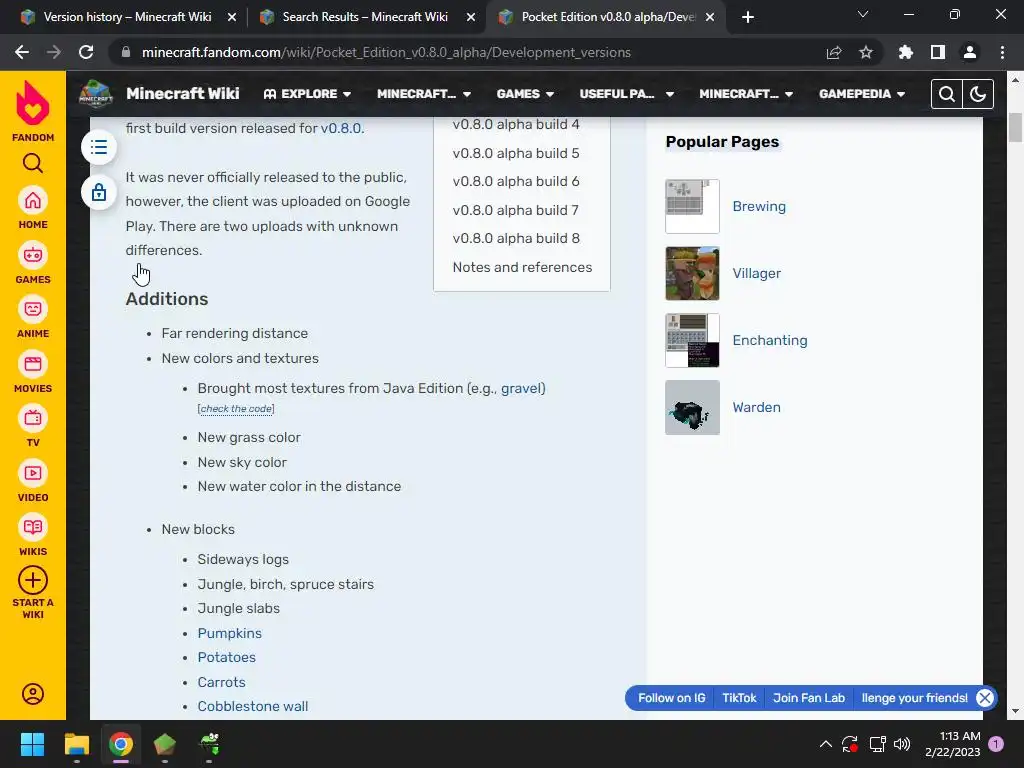Open the Fandom sidebar search icon
This screenshot has height=768, width=1024.
[33, 163]
